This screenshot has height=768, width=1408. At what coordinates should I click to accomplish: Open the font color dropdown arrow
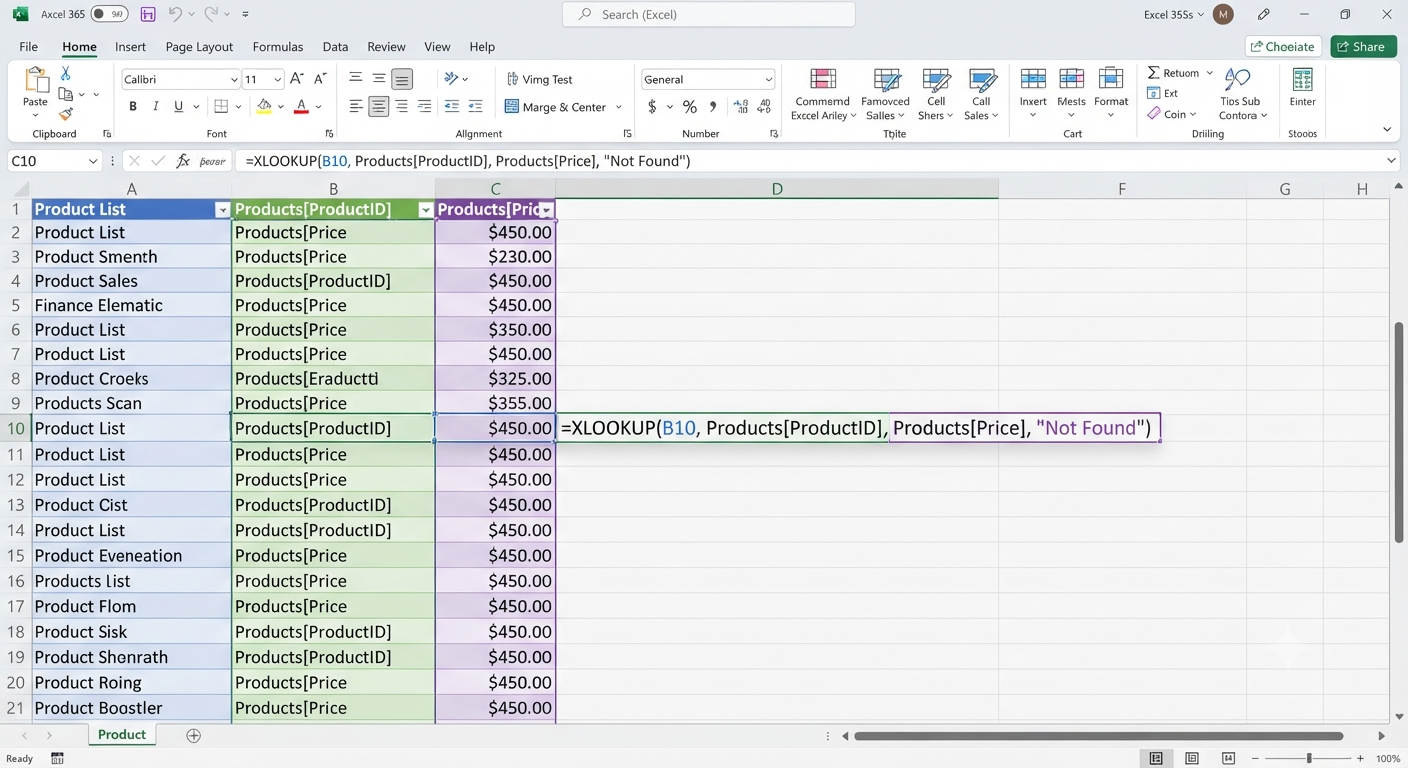tap(319, 107)
